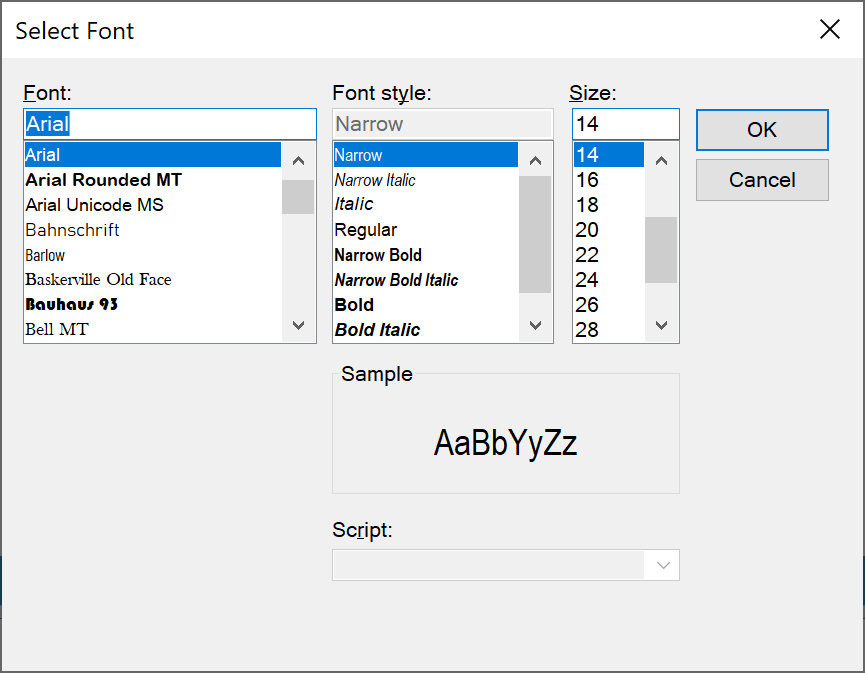Close the Select Font dialog
865x673 pixels.
830,29
